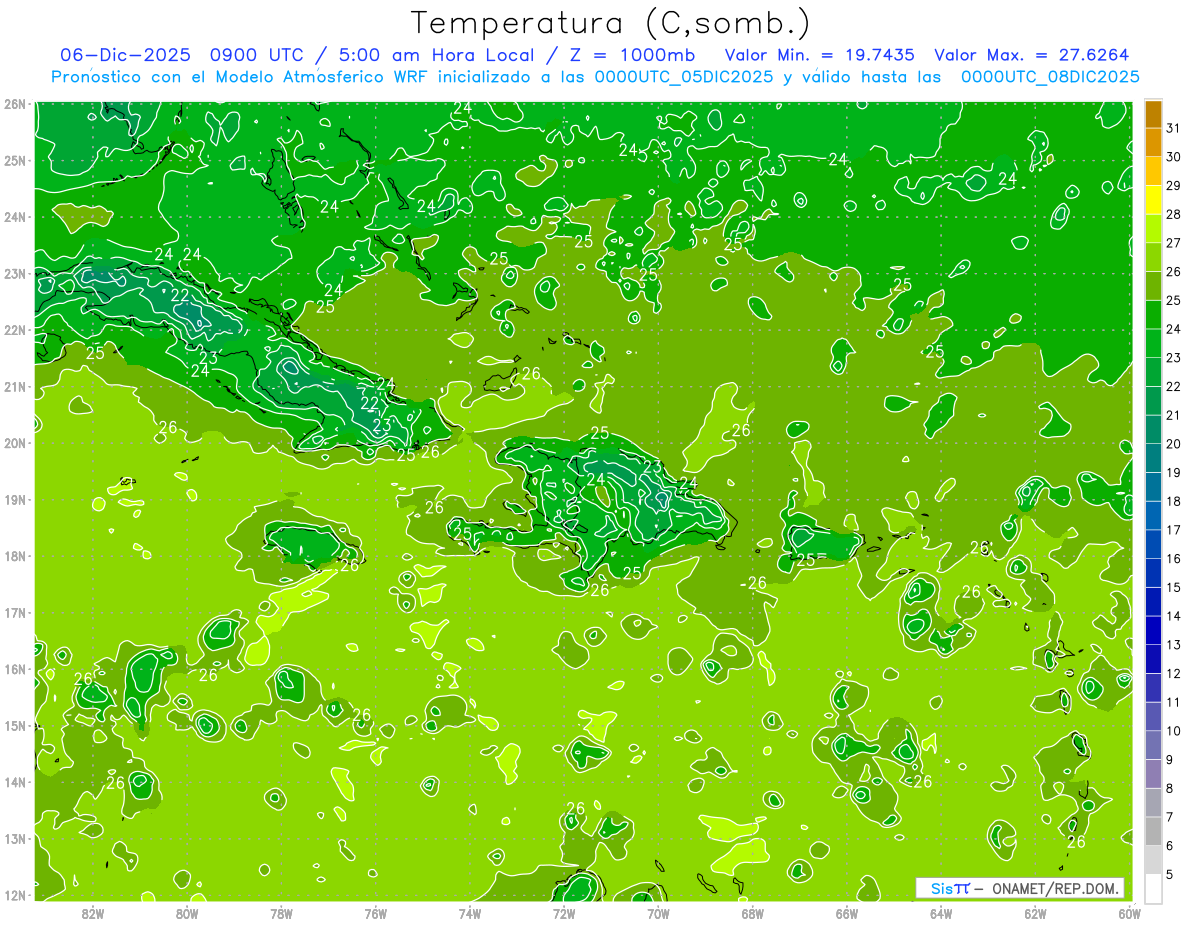1200x927 pixels.
Task: Click the '60W' longitude axis label
Action: [x=1129, y=913]
